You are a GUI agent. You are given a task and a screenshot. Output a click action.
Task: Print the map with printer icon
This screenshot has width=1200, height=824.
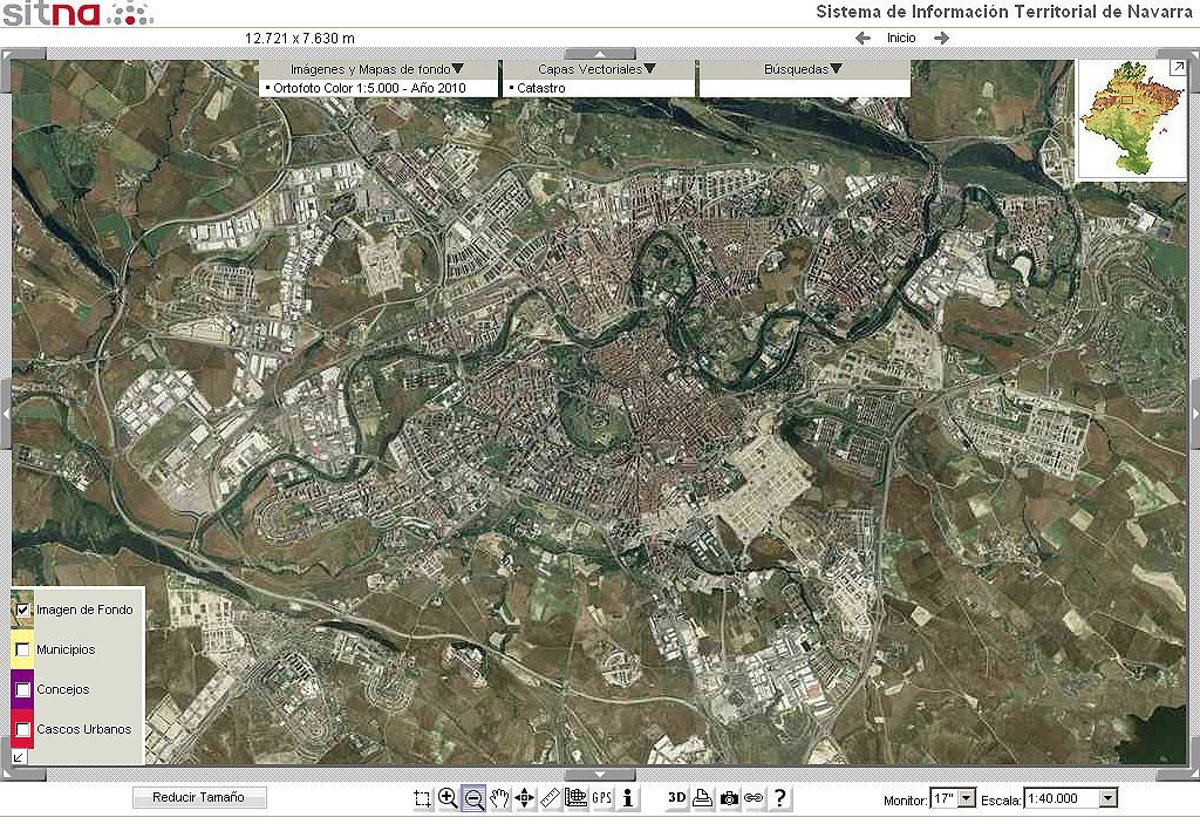click(703, 797)
